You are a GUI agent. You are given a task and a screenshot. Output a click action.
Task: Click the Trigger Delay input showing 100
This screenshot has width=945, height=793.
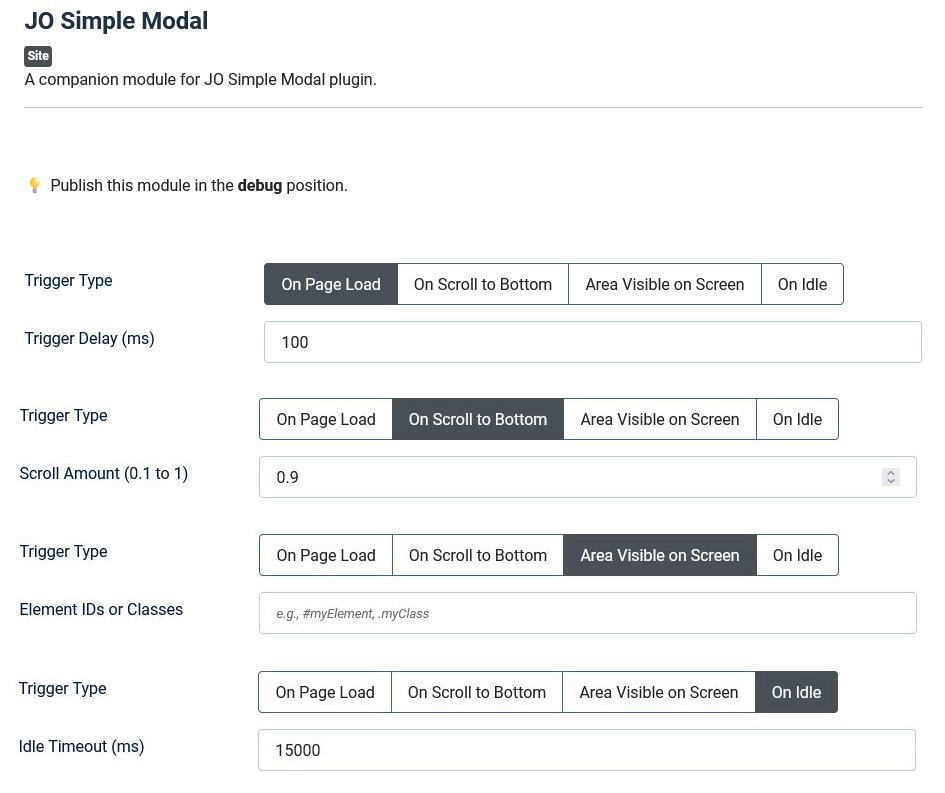tap(592, 341)
